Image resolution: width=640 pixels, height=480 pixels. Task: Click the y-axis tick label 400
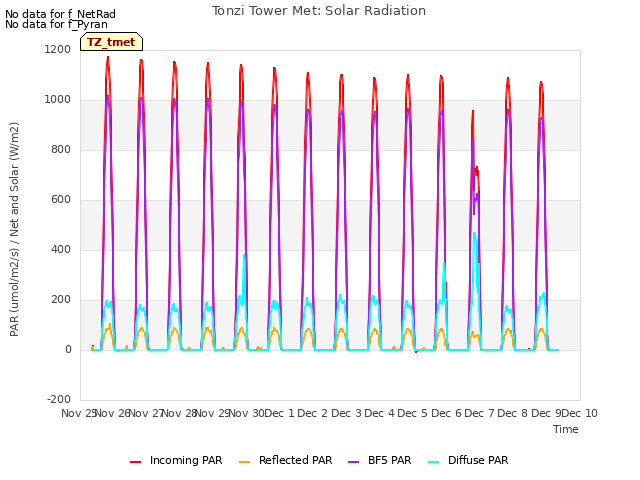tap(61, 249)
